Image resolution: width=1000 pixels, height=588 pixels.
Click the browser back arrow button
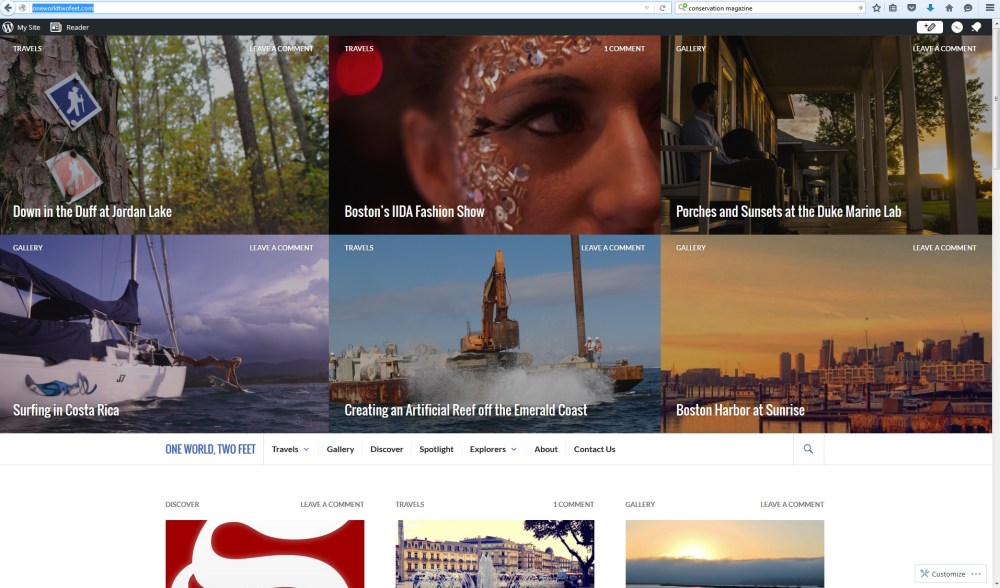tap(8, 7)
